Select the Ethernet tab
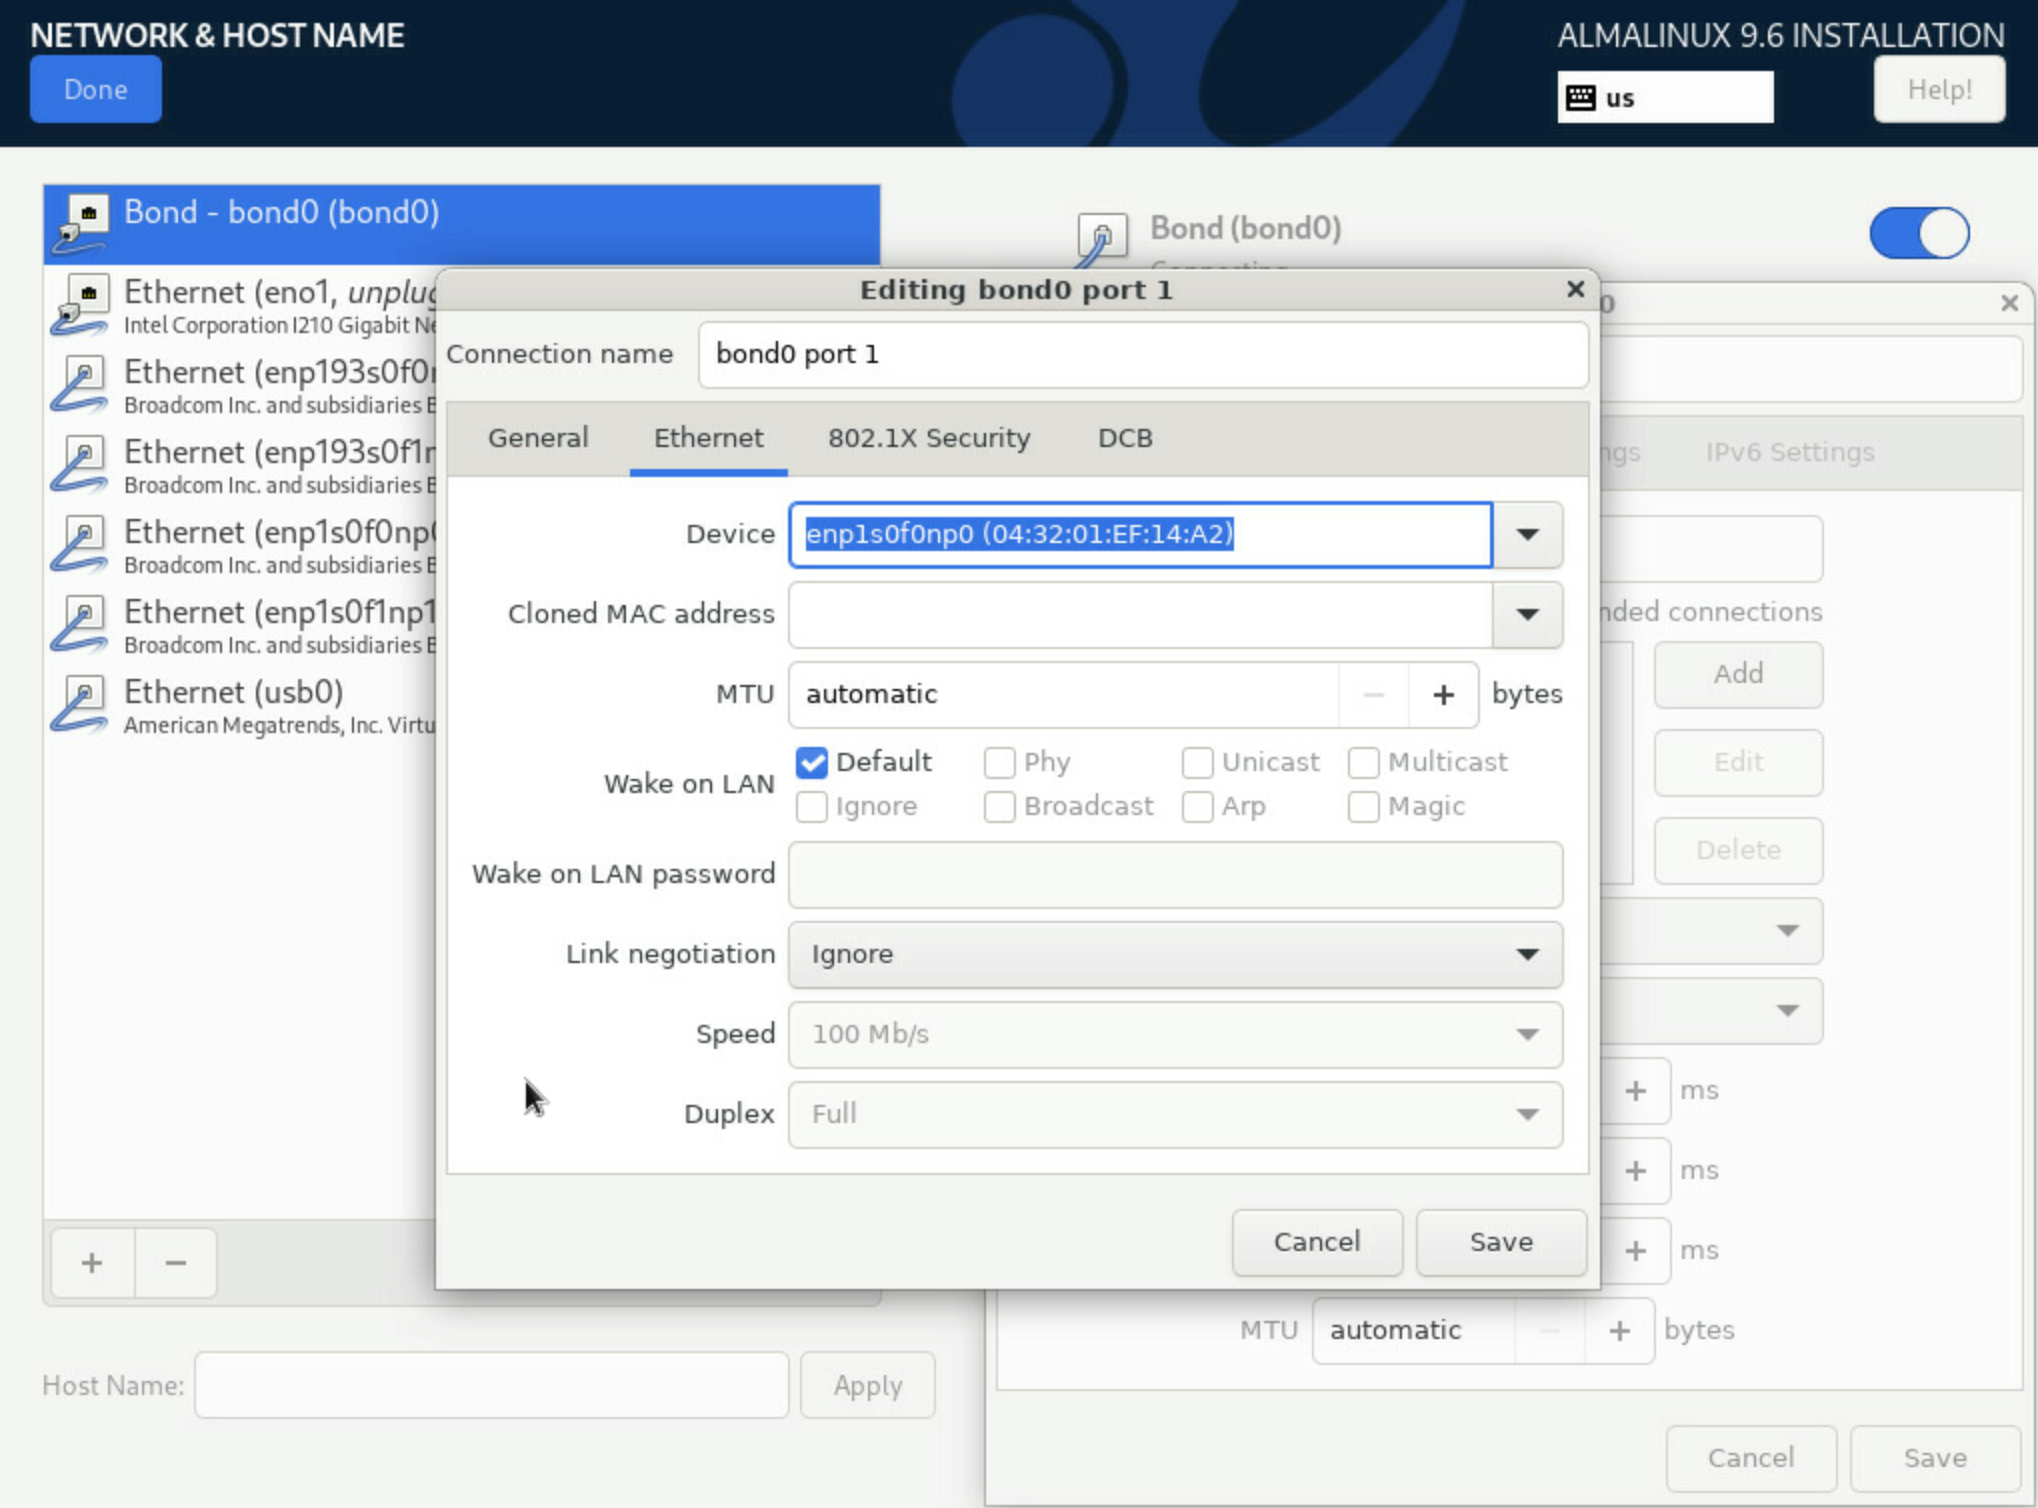 (x=708, y=438)
